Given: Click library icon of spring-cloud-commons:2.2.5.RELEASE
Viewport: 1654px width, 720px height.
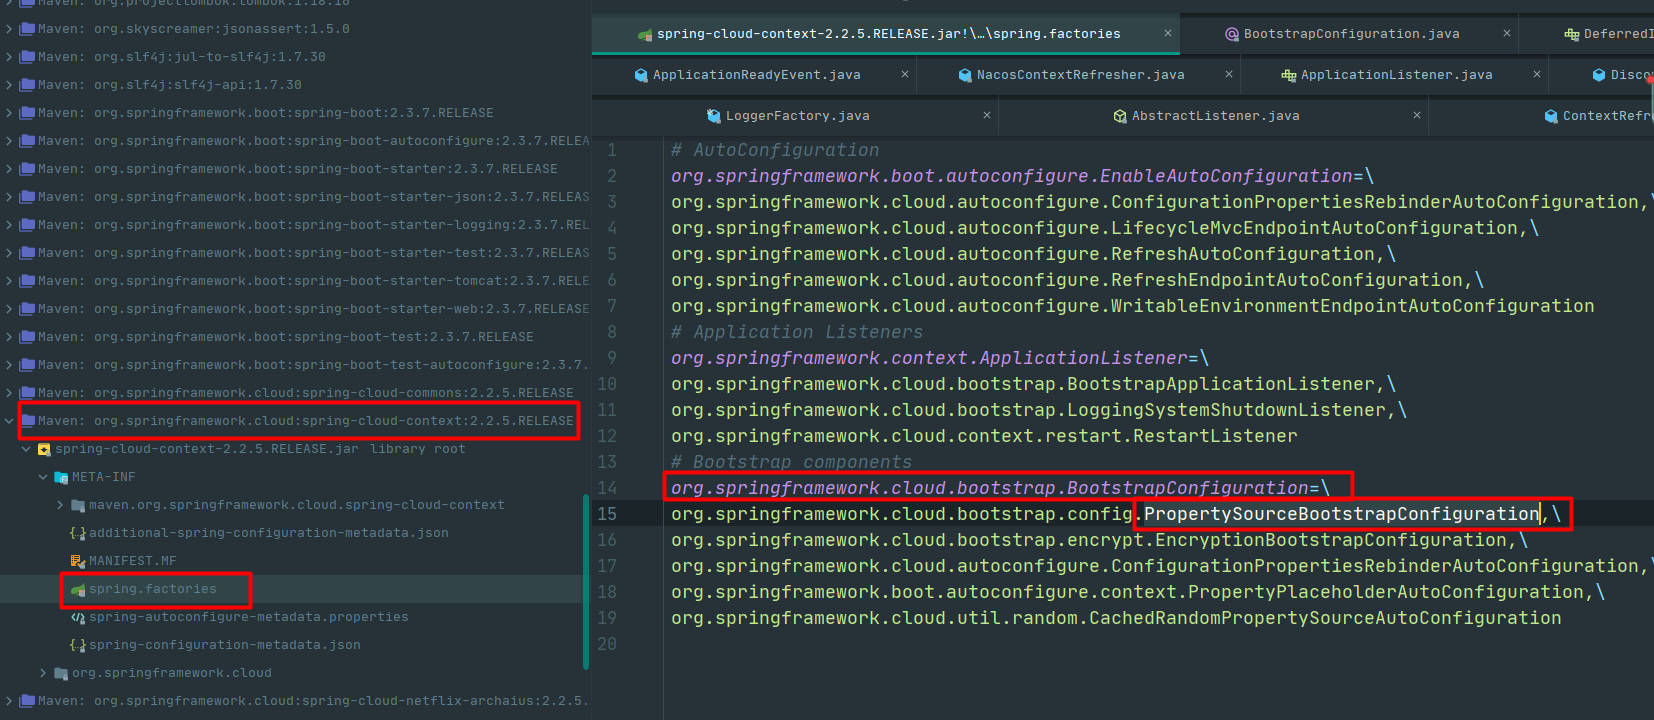Looking at the screenshot, I should (x=28, y=393).
